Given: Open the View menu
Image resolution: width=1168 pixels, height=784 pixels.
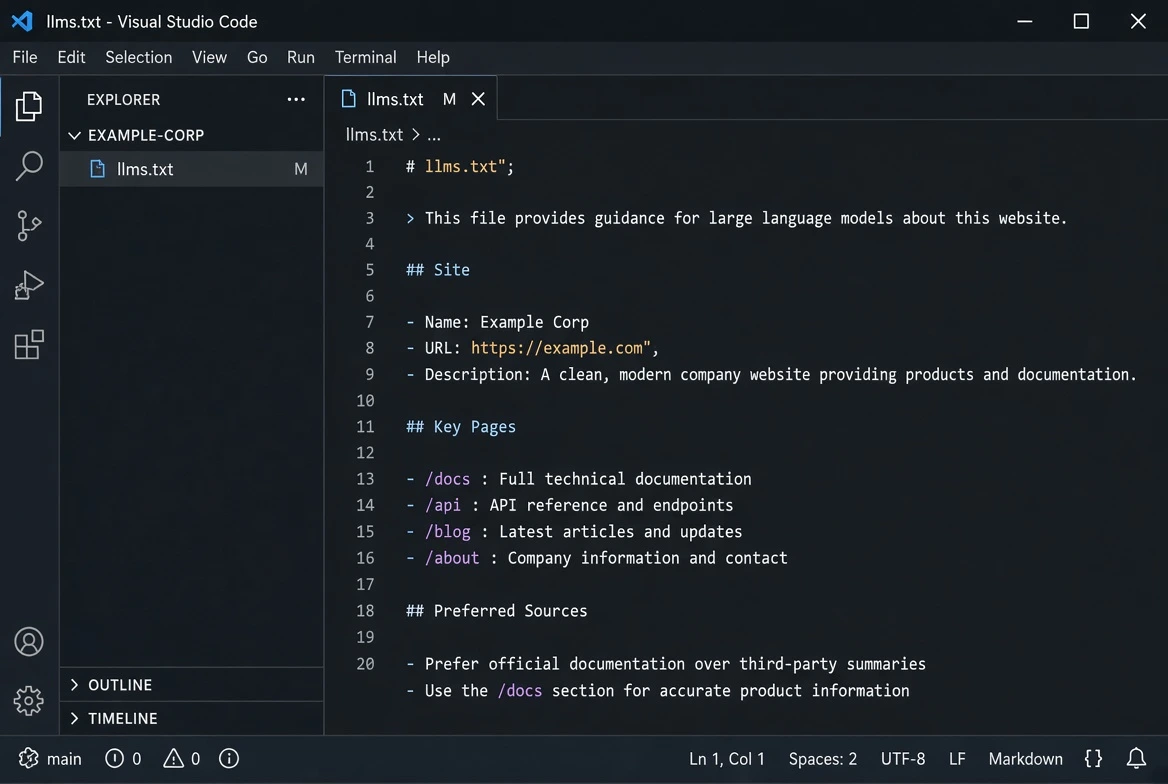Looking at the screenshot, I should [x=209, y=57].
